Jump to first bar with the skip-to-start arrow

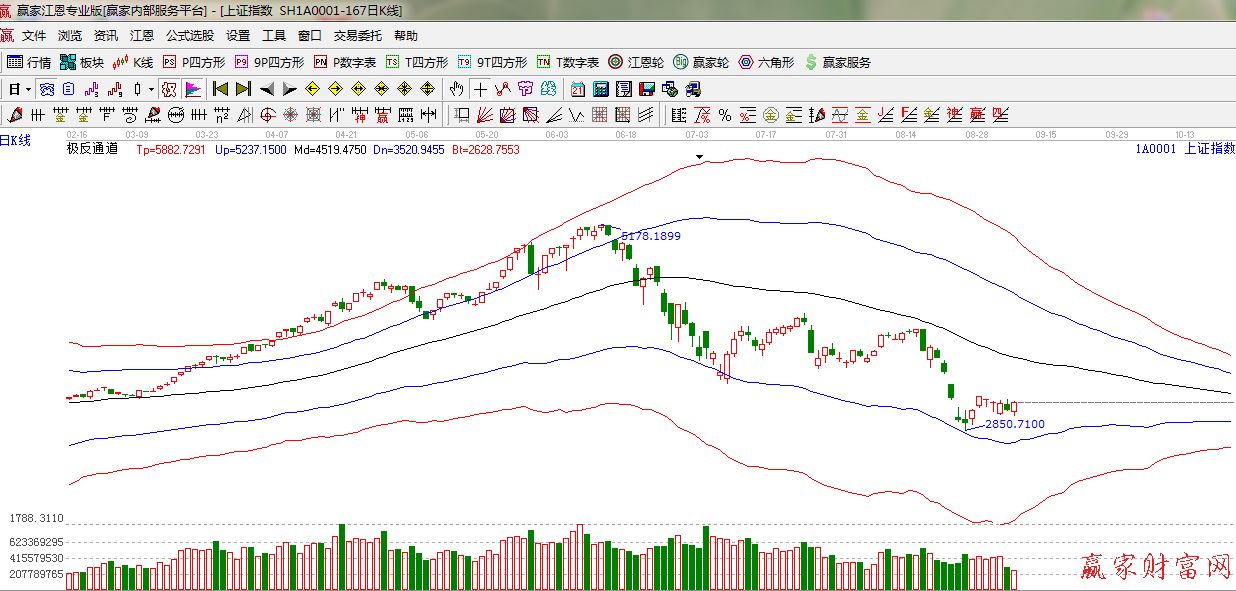pos(221,89)
